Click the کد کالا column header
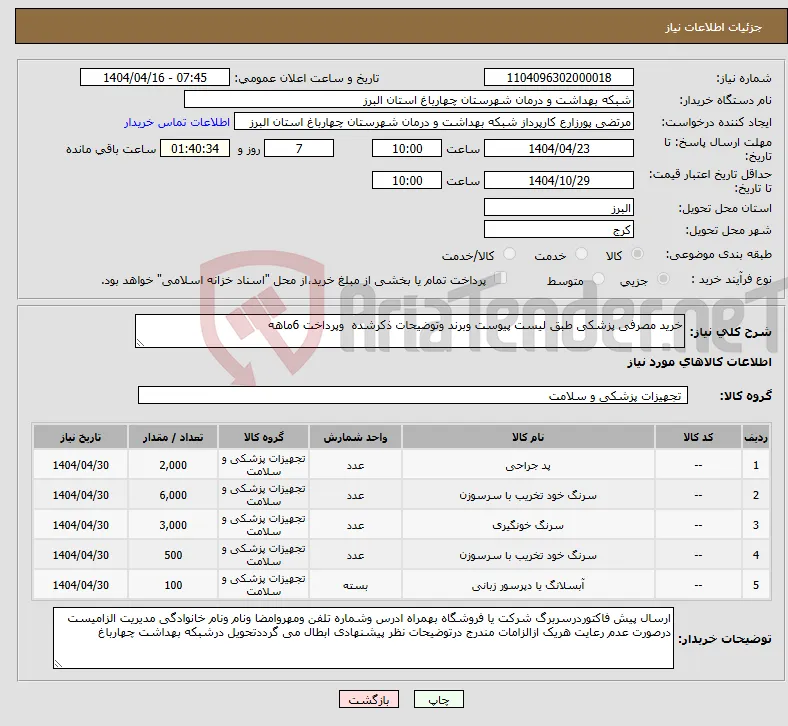This screenshot has height=726, width=788. [x=699, y=437]
